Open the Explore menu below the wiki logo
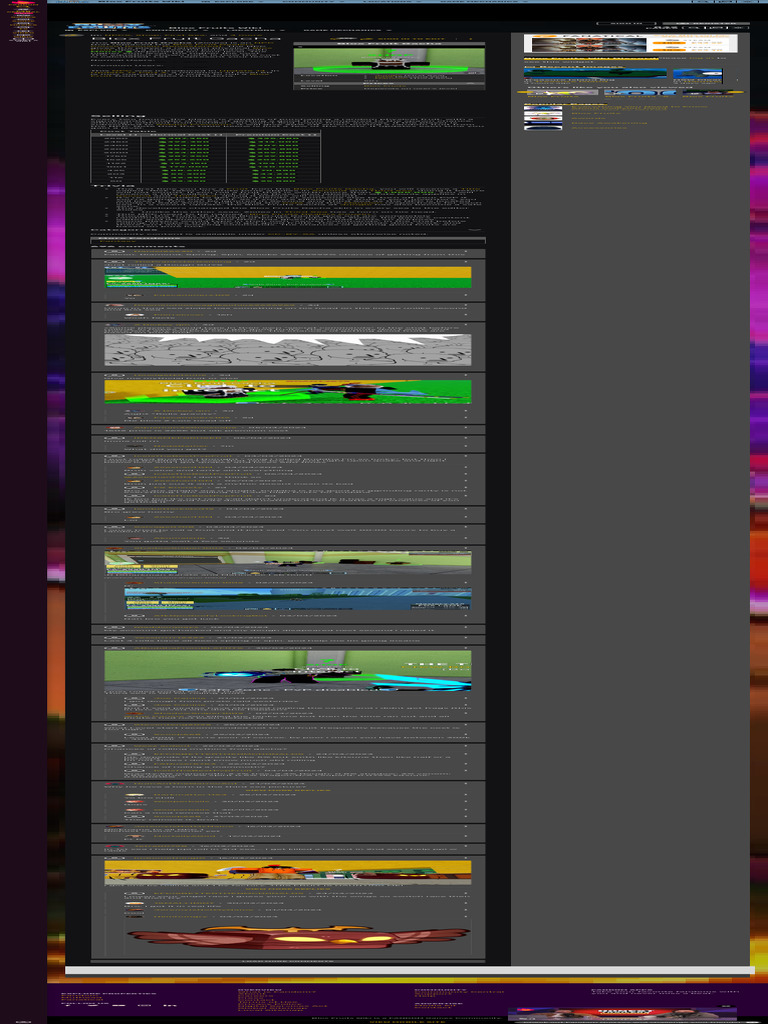This screenshot has width=768, height=1024. tap(95, 31)
